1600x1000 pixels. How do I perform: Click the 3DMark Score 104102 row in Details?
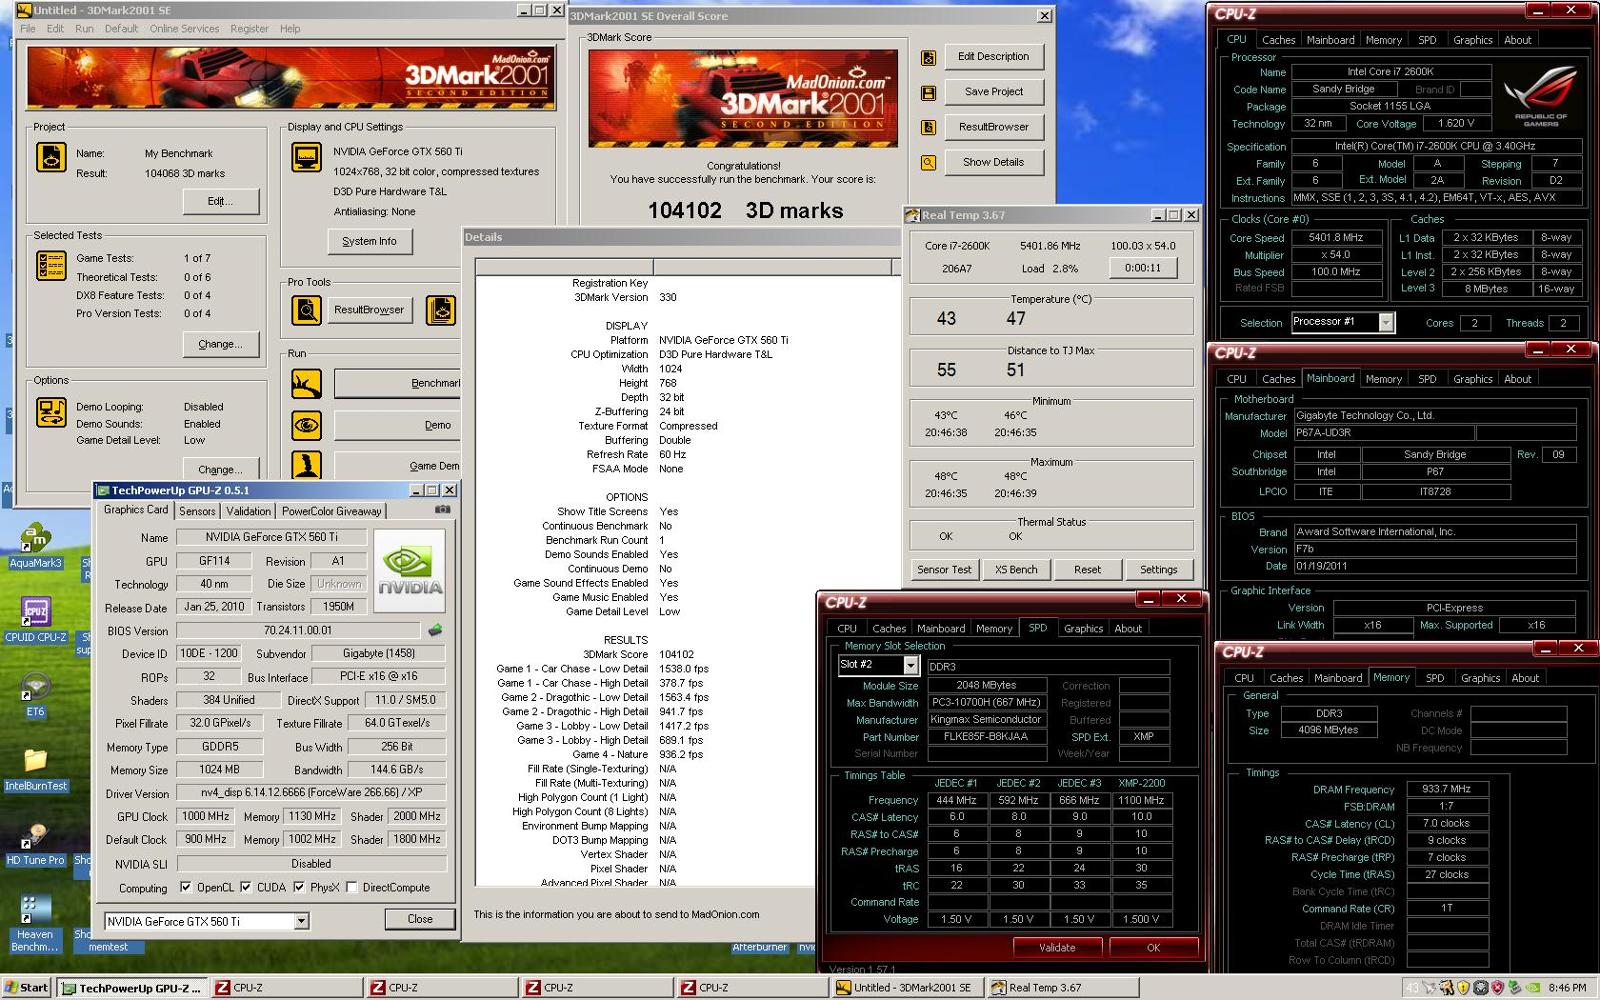pos(645,654)
